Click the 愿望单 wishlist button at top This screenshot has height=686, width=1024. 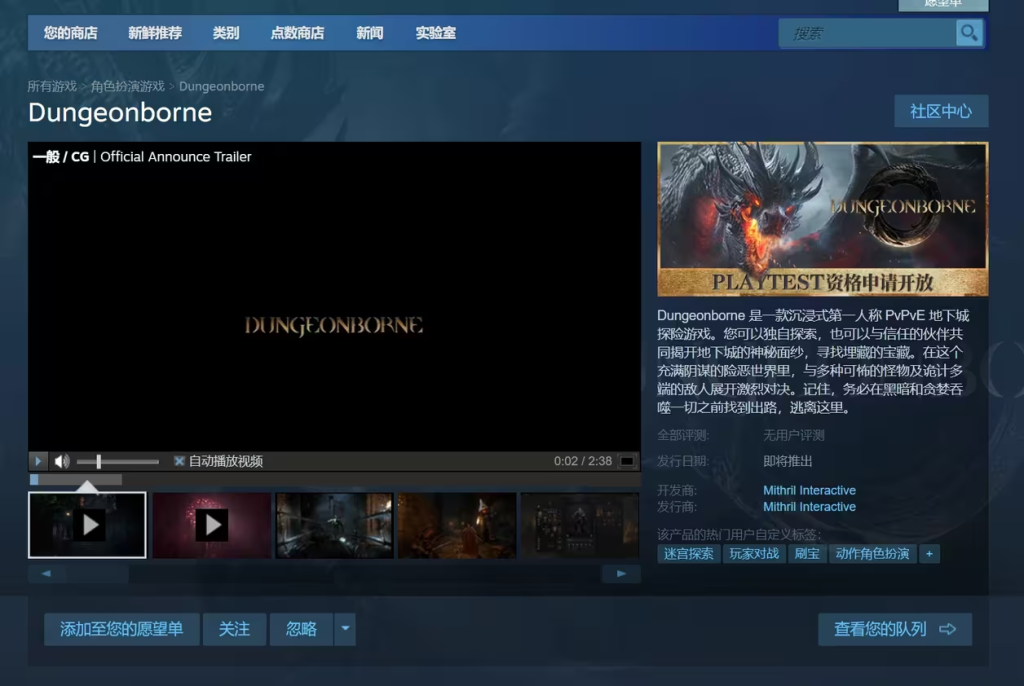[x=943, y=5]
